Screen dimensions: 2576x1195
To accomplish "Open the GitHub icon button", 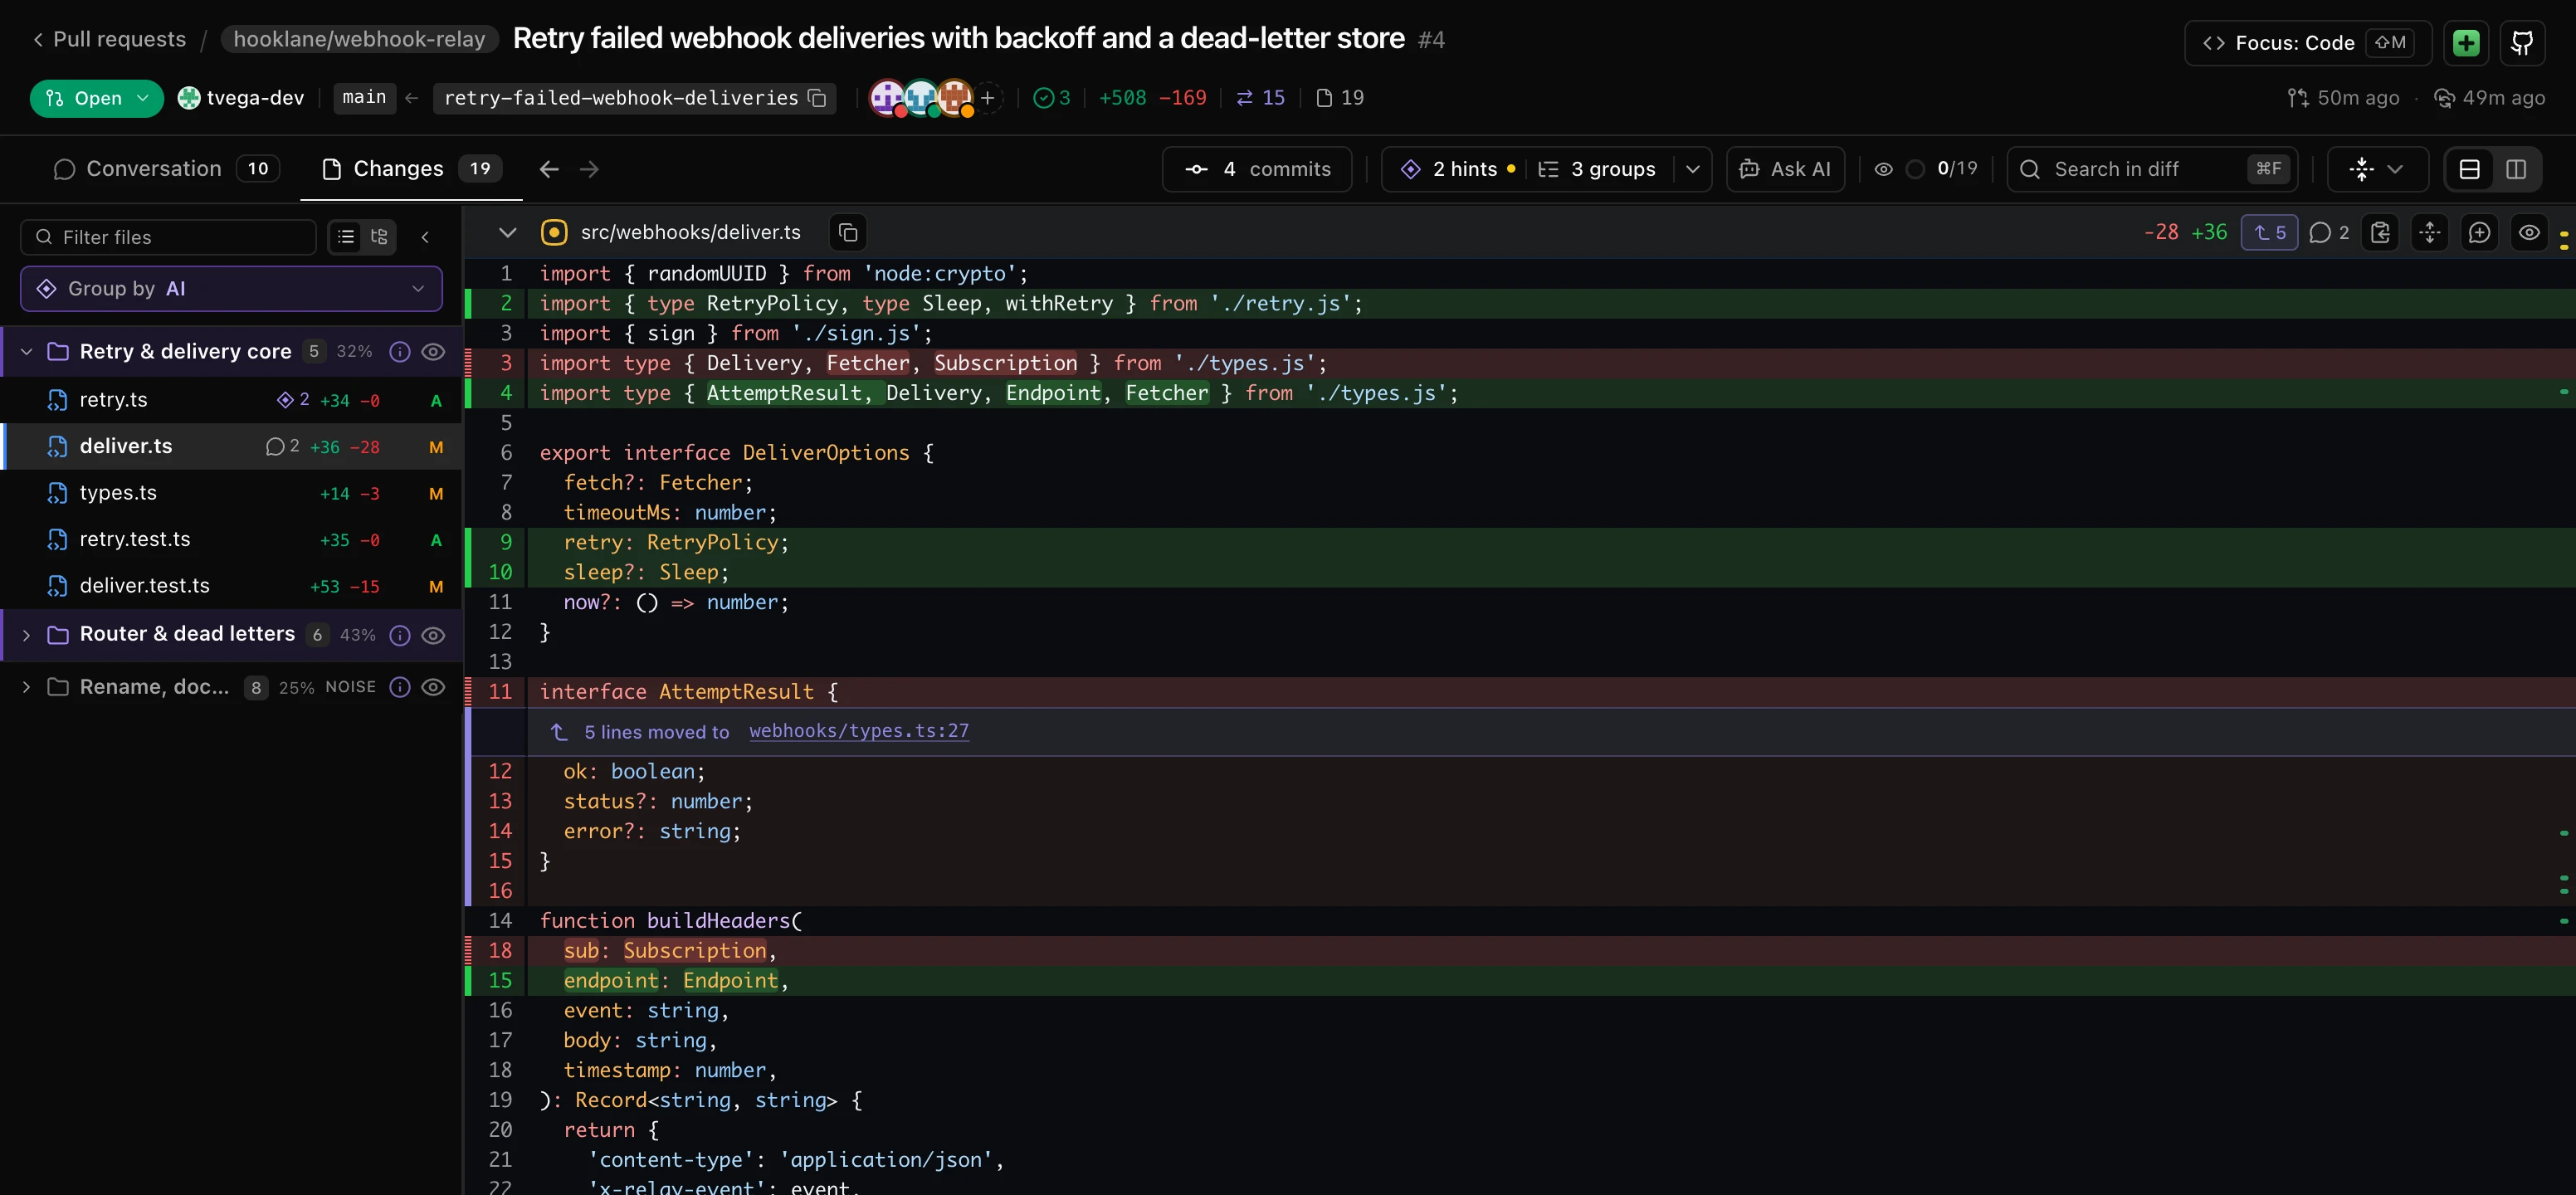I will pos(2522,42).
